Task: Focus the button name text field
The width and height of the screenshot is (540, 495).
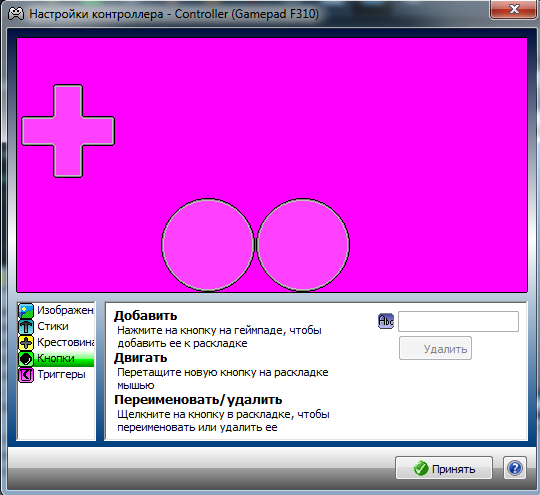Action: tap(458, 321)
